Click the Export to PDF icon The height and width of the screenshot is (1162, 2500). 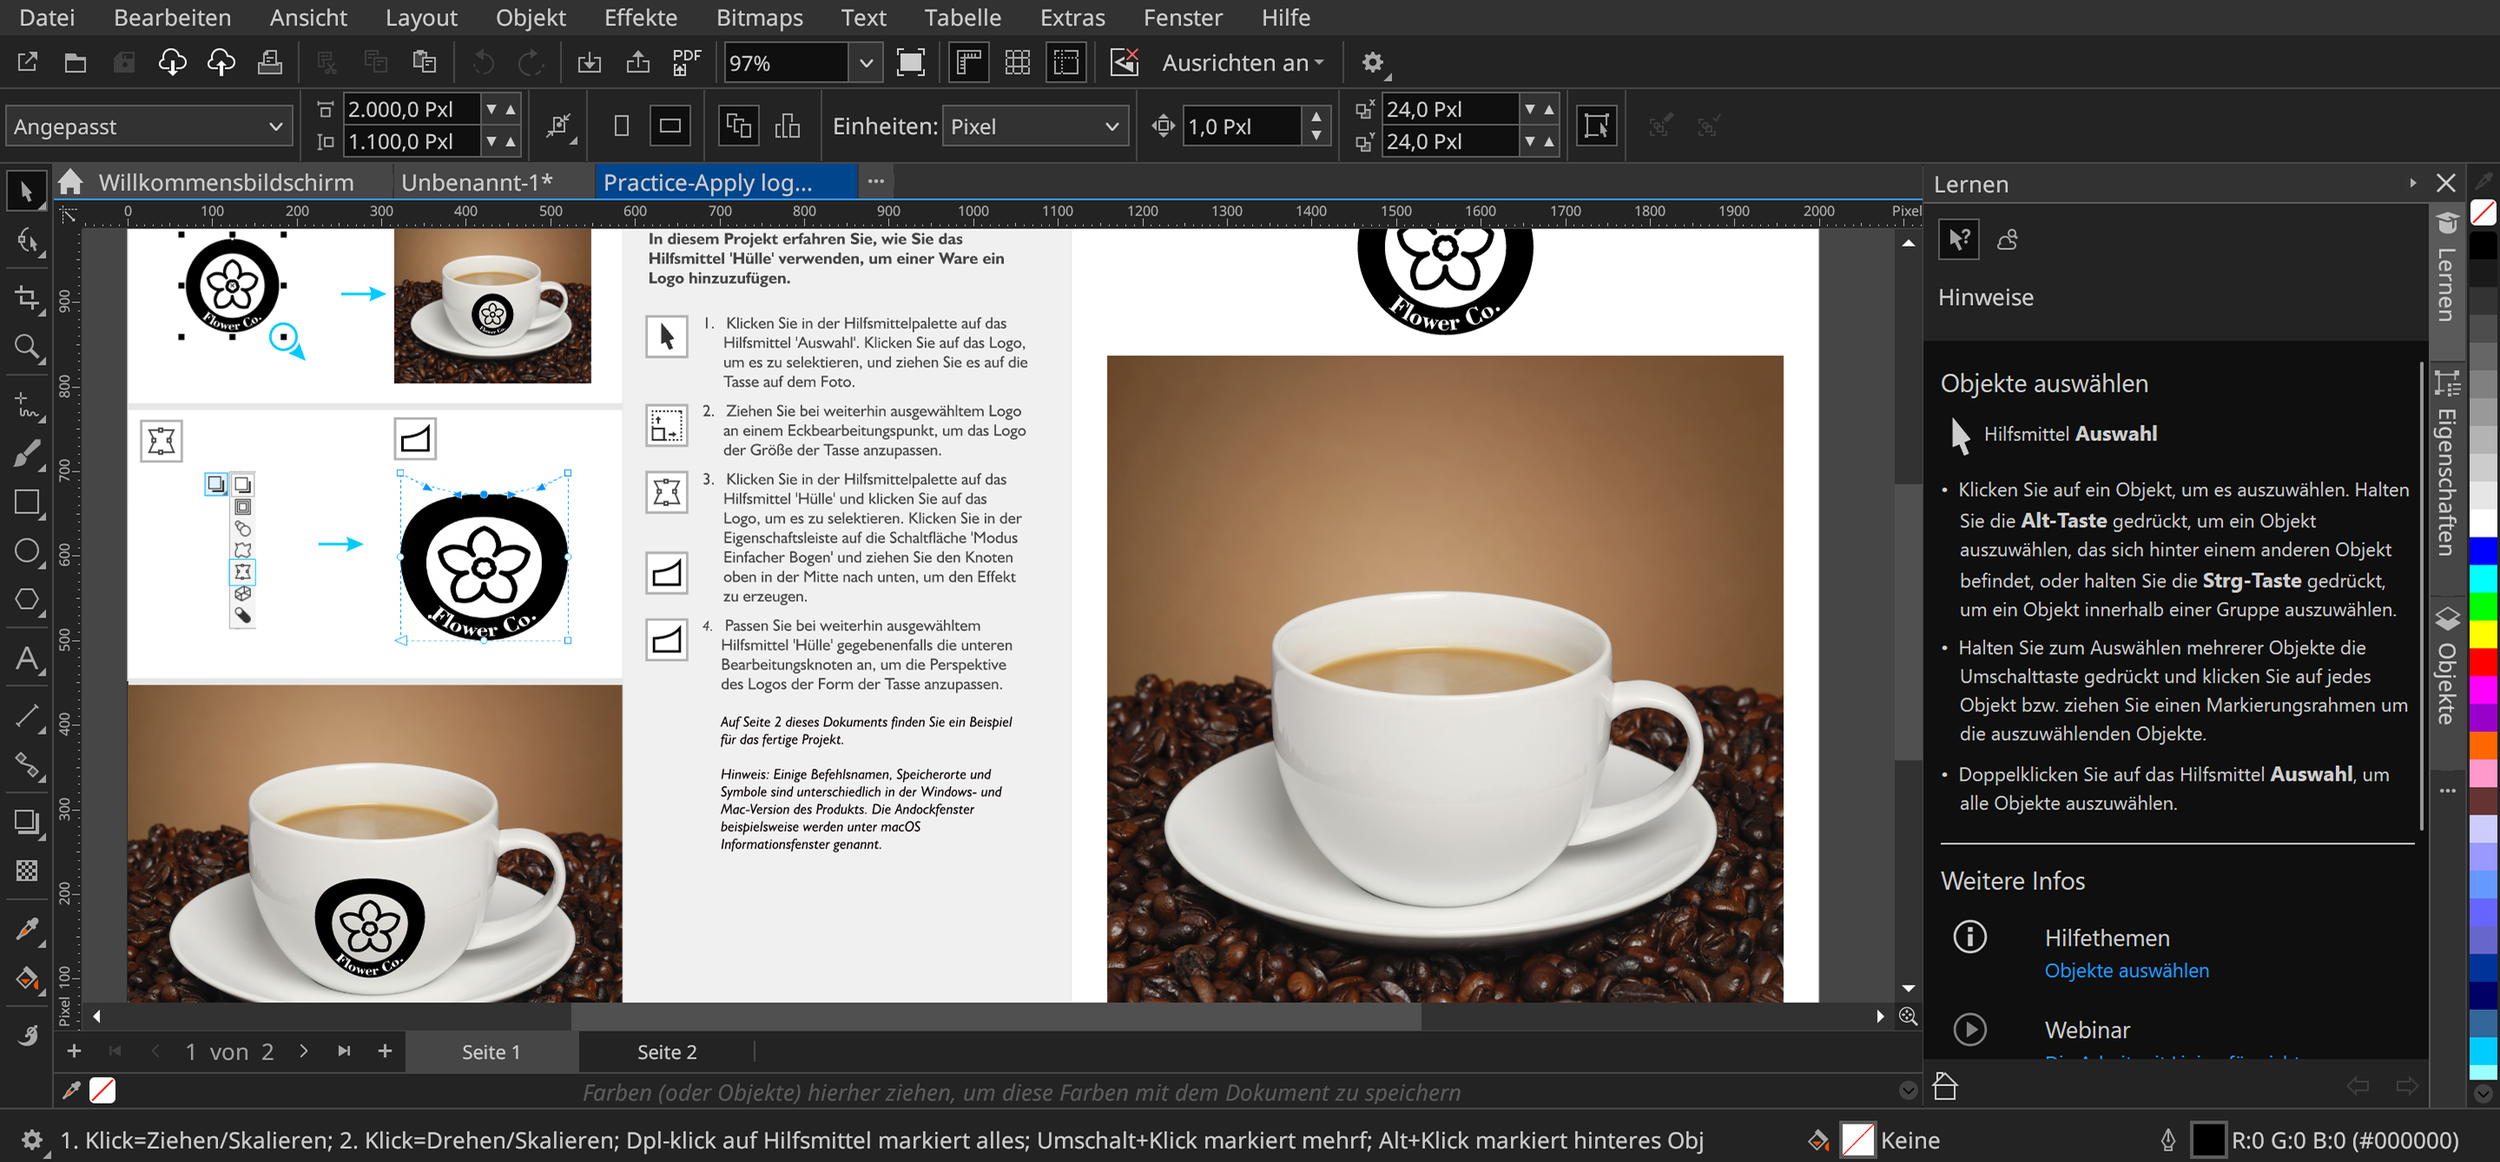pyautogui.click(x=686, y=63)
